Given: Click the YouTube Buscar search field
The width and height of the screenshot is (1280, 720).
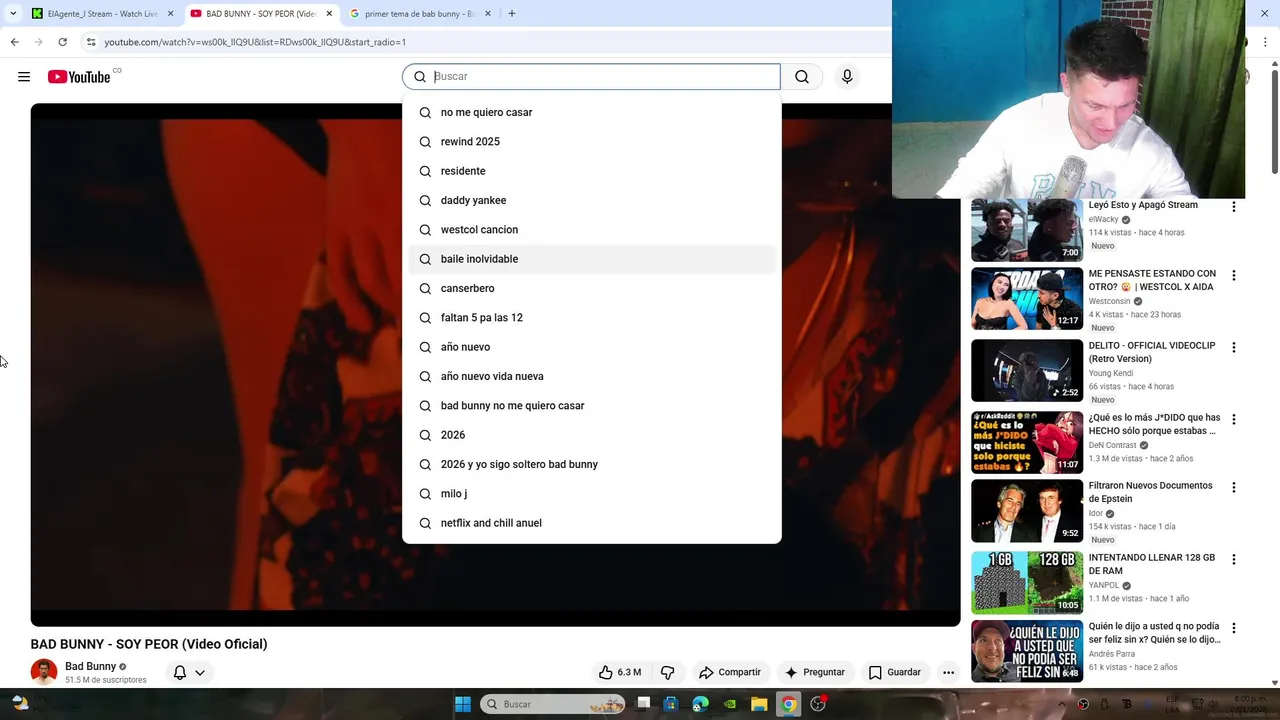Looking at the screenshot, I should click(x=591, y=77).
